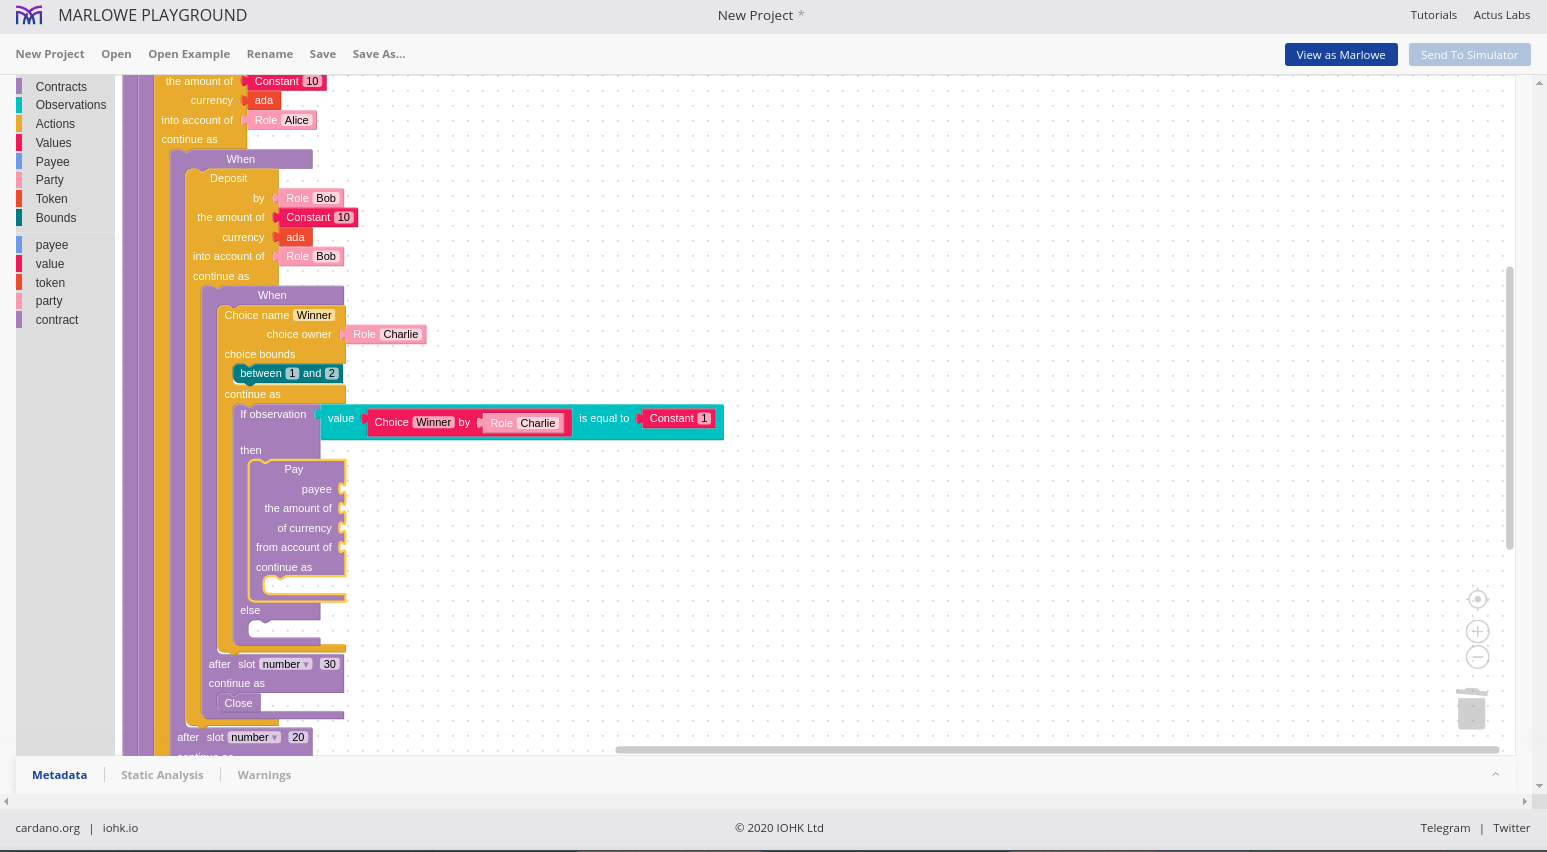Open the Tutorials link
This screenshot has height=852, width=1547.
1433,15
